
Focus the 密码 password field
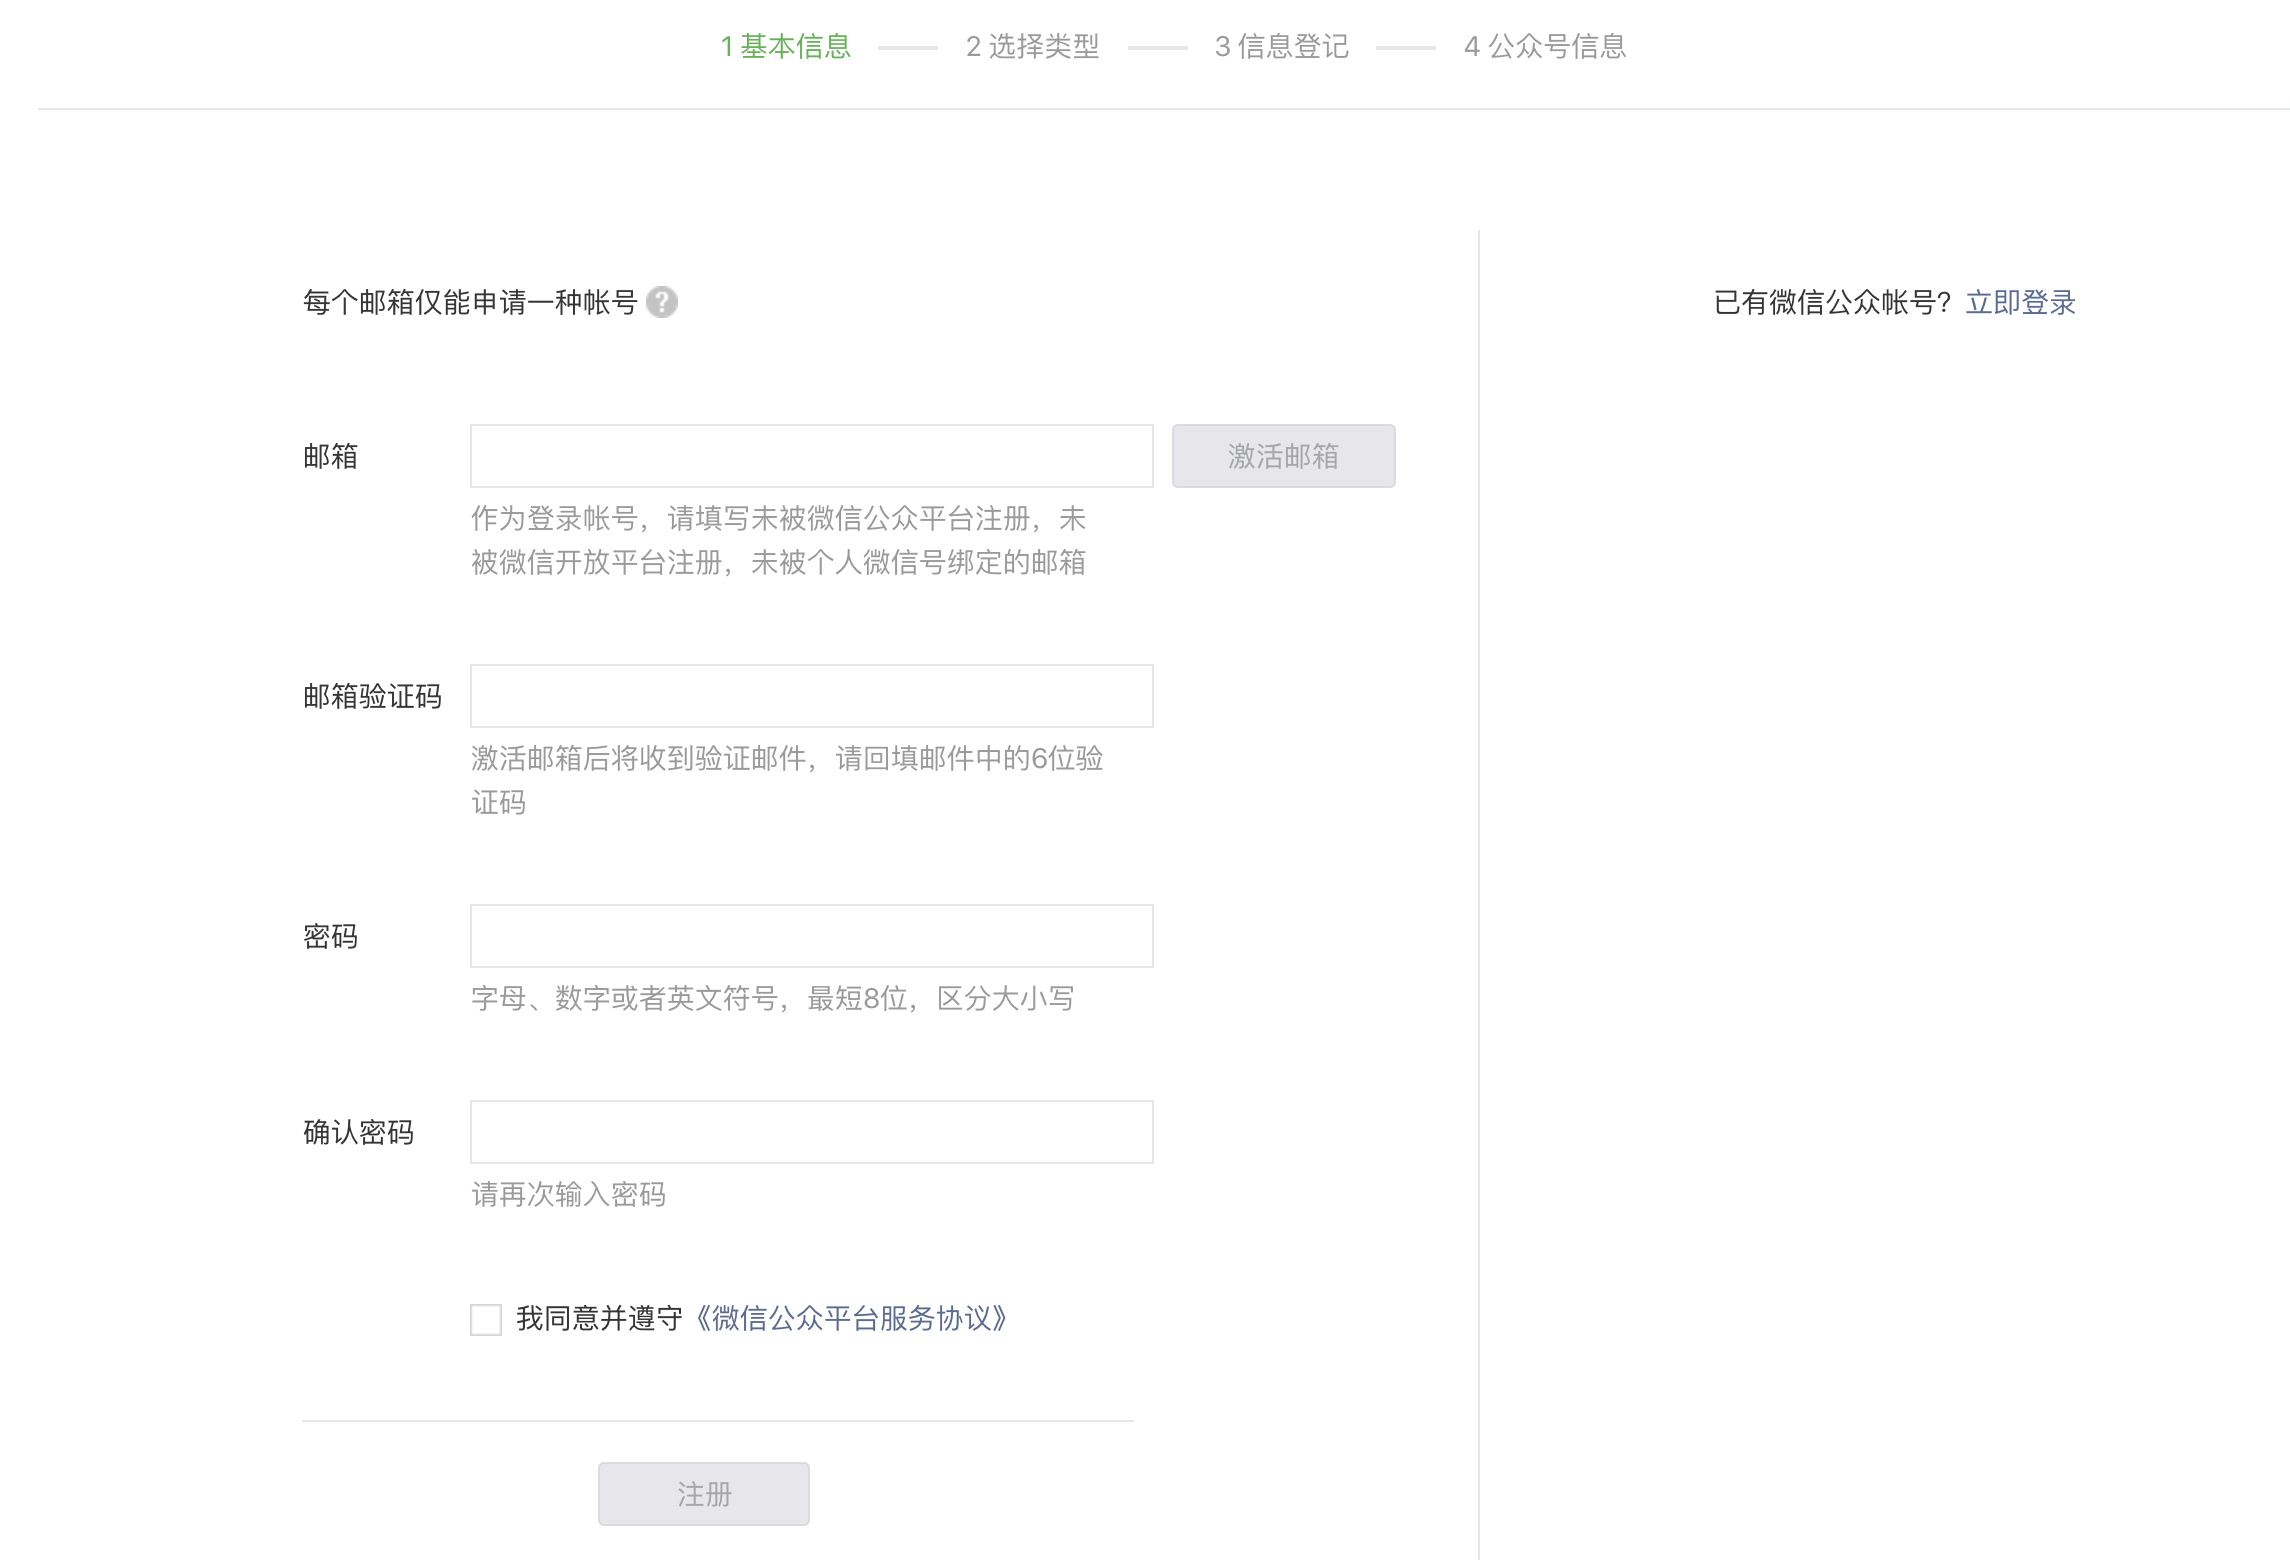[811, 936]
